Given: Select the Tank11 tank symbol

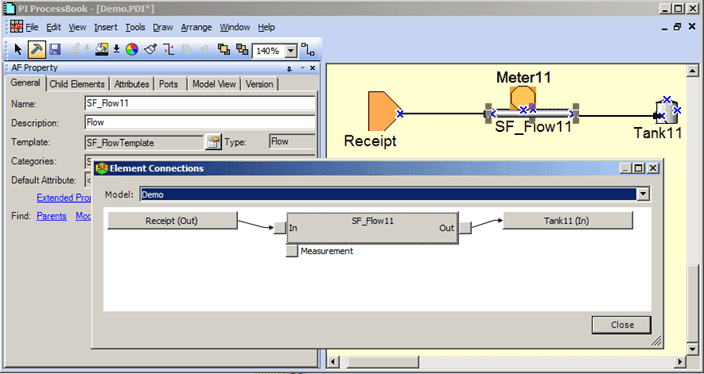Looking at the screenshot, I should (x=667, y=112).
